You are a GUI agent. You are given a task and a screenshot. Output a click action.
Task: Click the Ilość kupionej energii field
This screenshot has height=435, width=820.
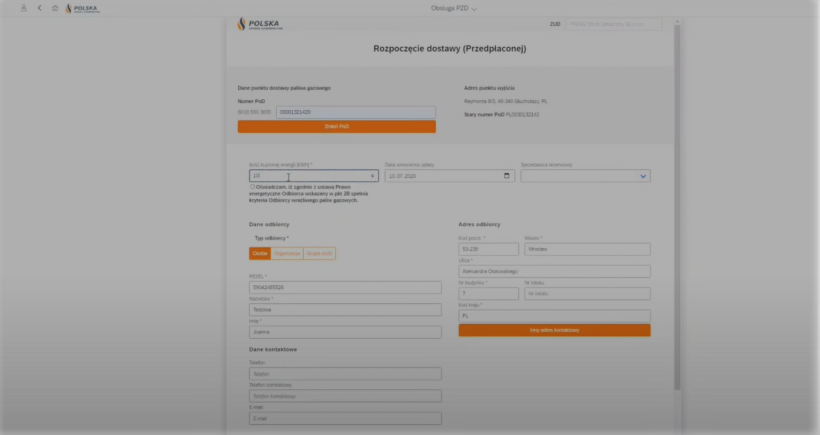coord(314,176)
